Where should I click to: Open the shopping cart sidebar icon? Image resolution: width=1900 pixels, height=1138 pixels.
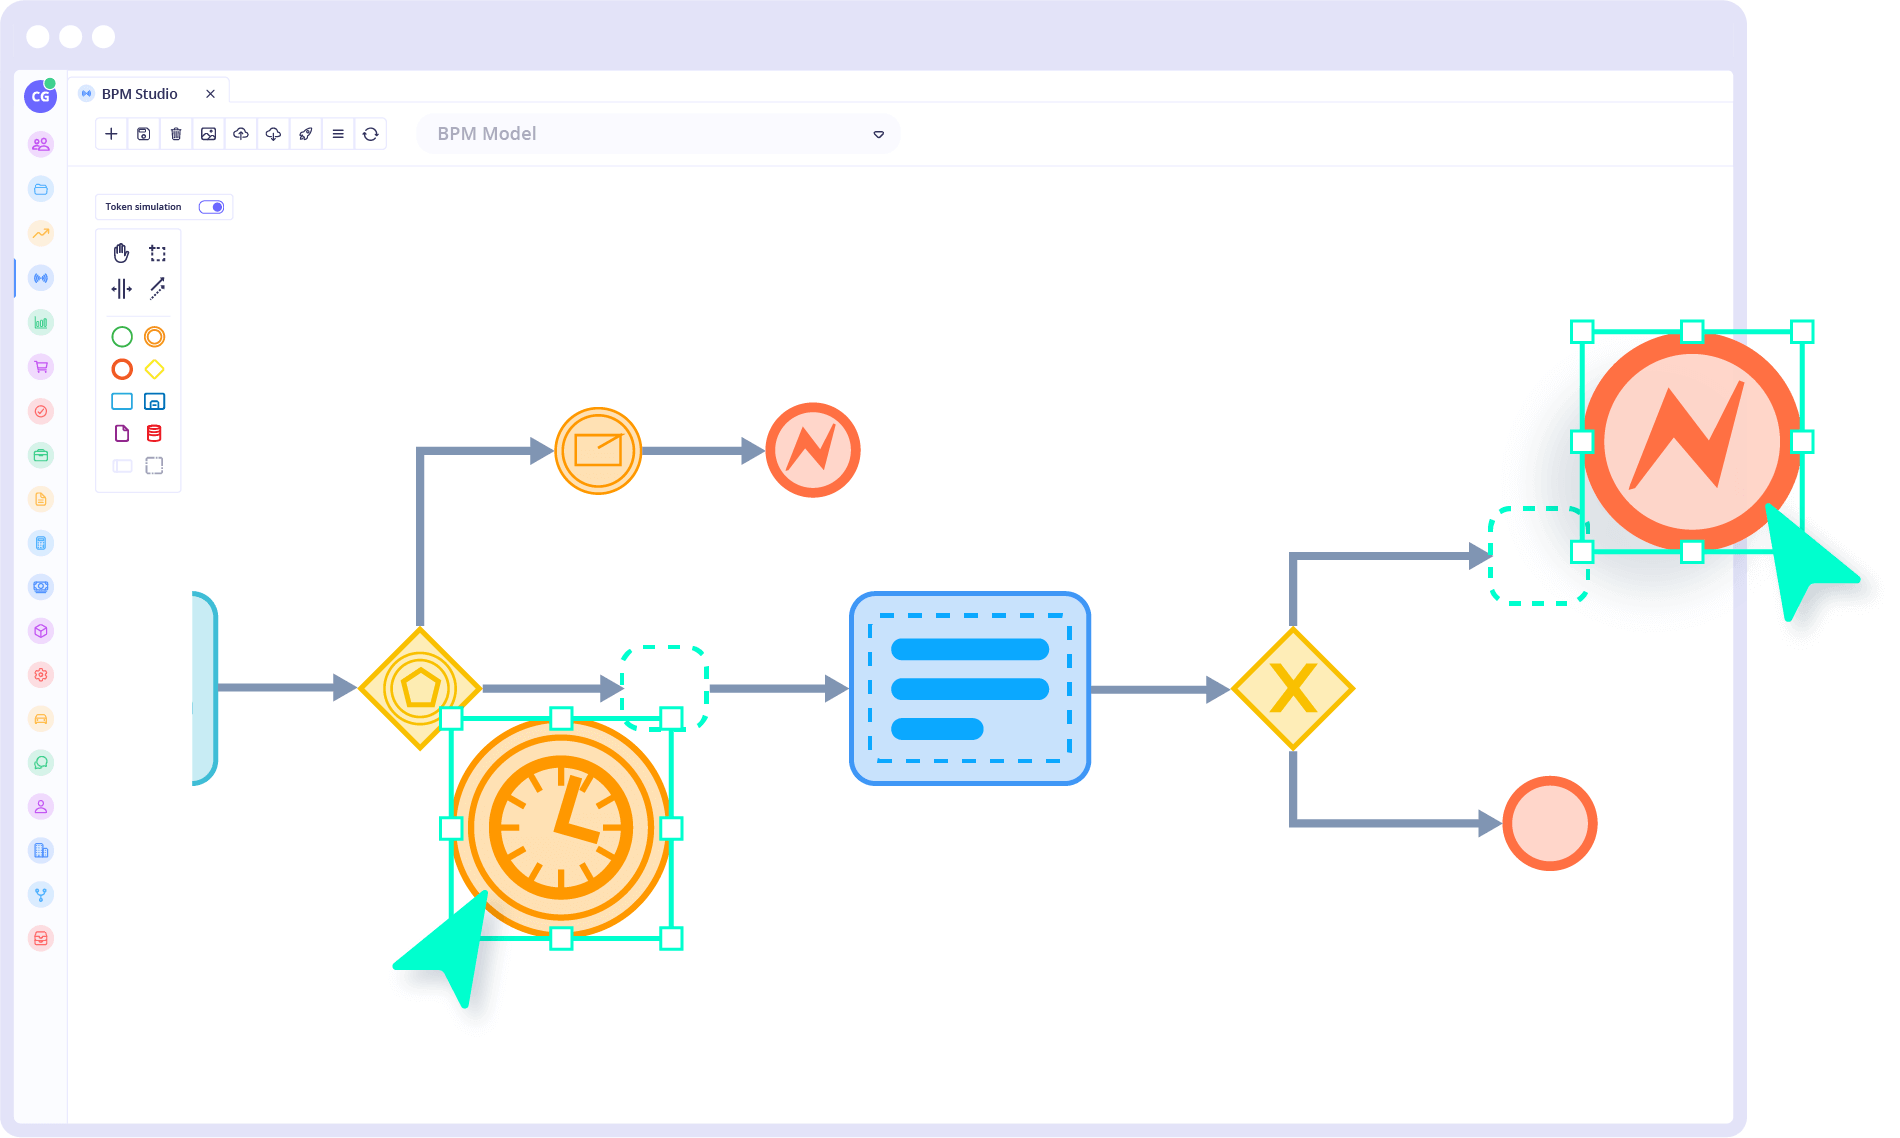click(x=41, y=367)
